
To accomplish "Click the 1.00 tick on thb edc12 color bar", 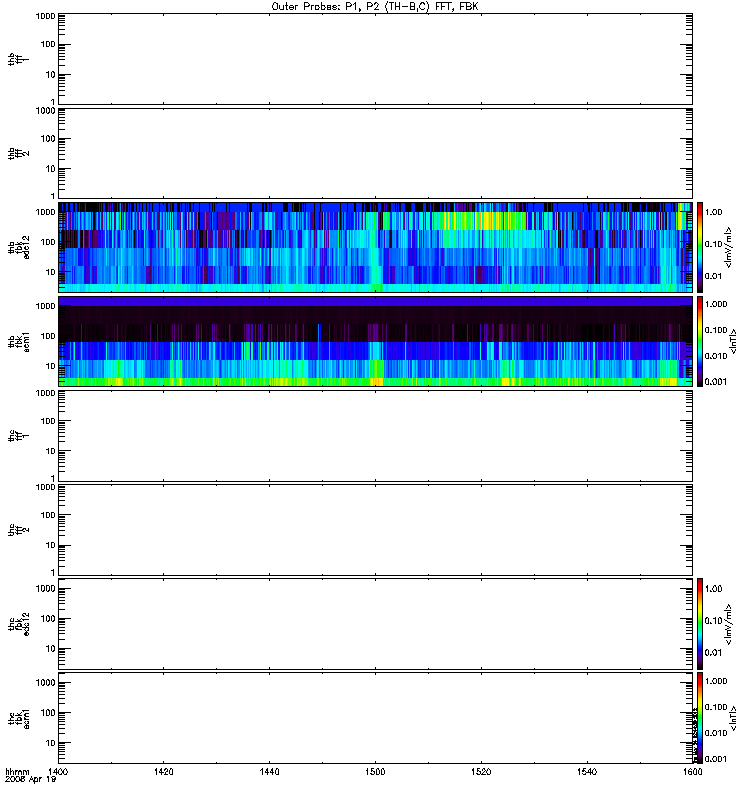I will pyautogui.click(x=714, y=212).
